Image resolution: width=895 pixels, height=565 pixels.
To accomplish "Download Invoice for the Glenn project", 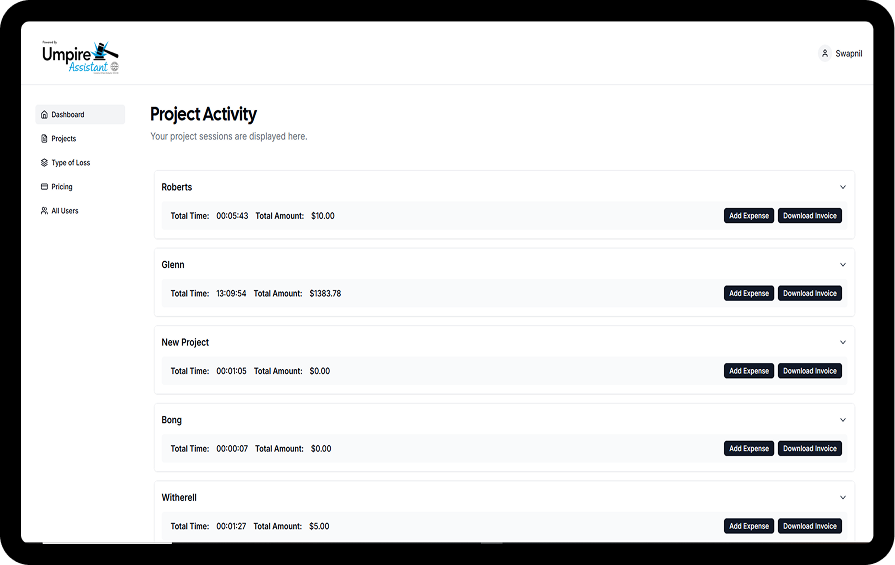I will [810, 294].
